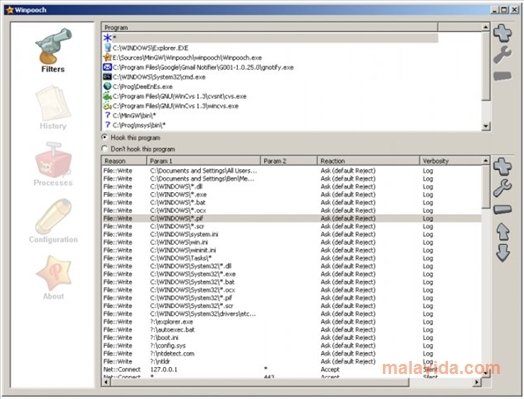Select rule C:\WINDOWS\*.exe
This screenshot has height=399, width=524.
[x=291, y=194]
